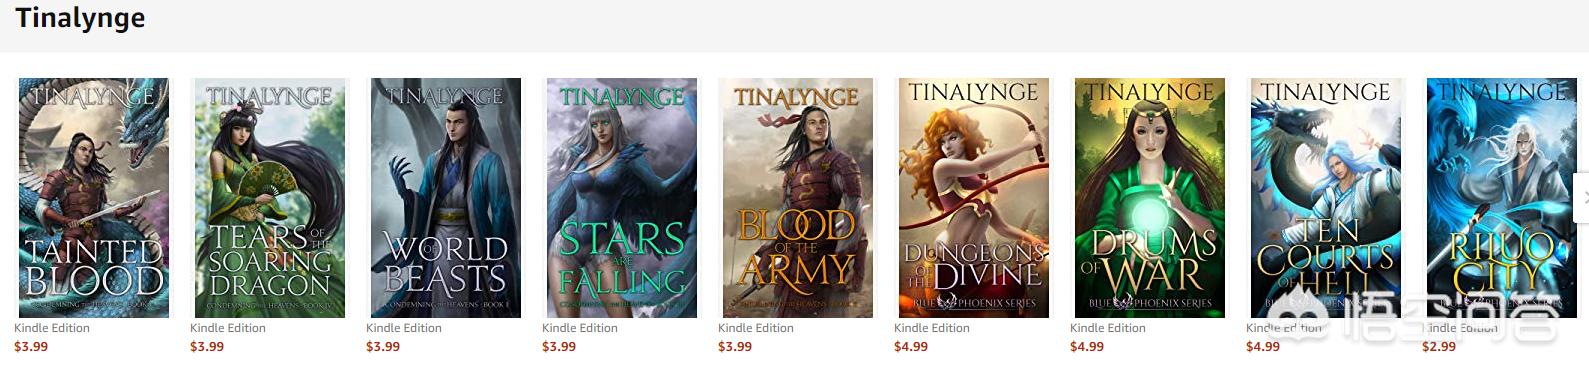Click $4.99 price under Drums of War
Viewport: 1589px width, 373px height.
1087,347
